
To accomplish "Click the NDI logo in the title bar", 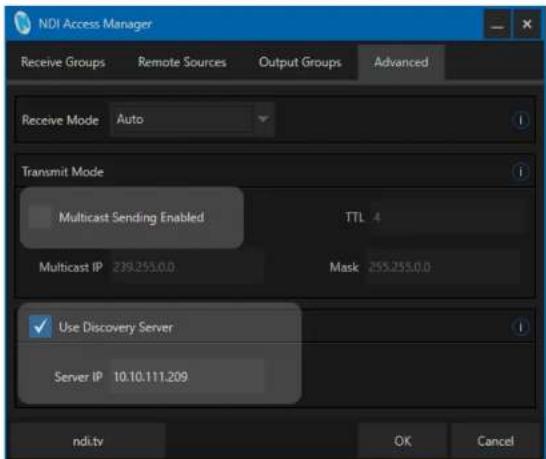I will pos(22,23).
